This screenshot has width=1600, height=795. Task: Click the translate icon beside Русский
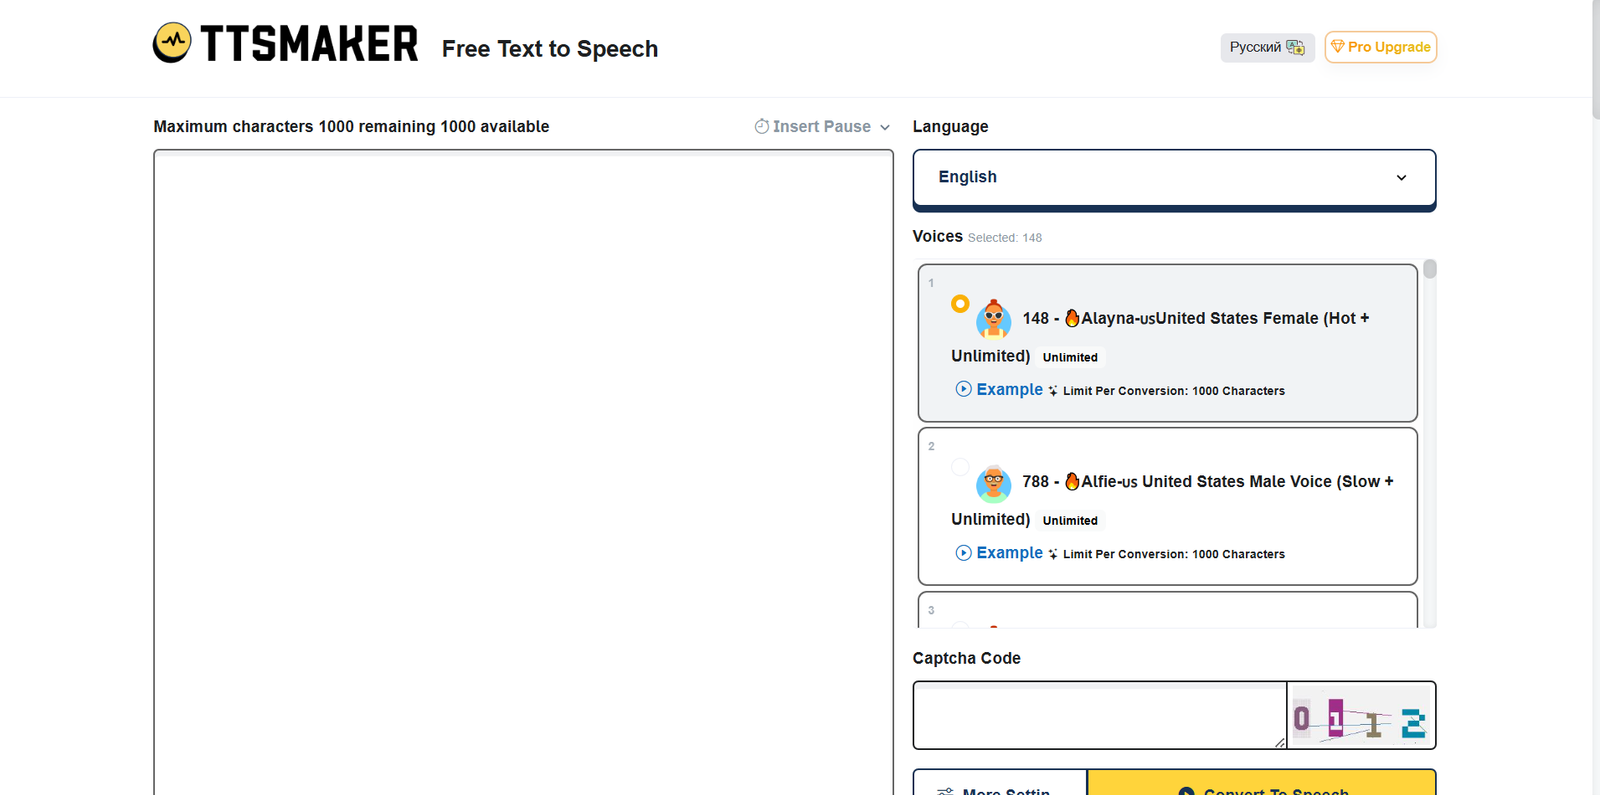tap(1295, 47)
